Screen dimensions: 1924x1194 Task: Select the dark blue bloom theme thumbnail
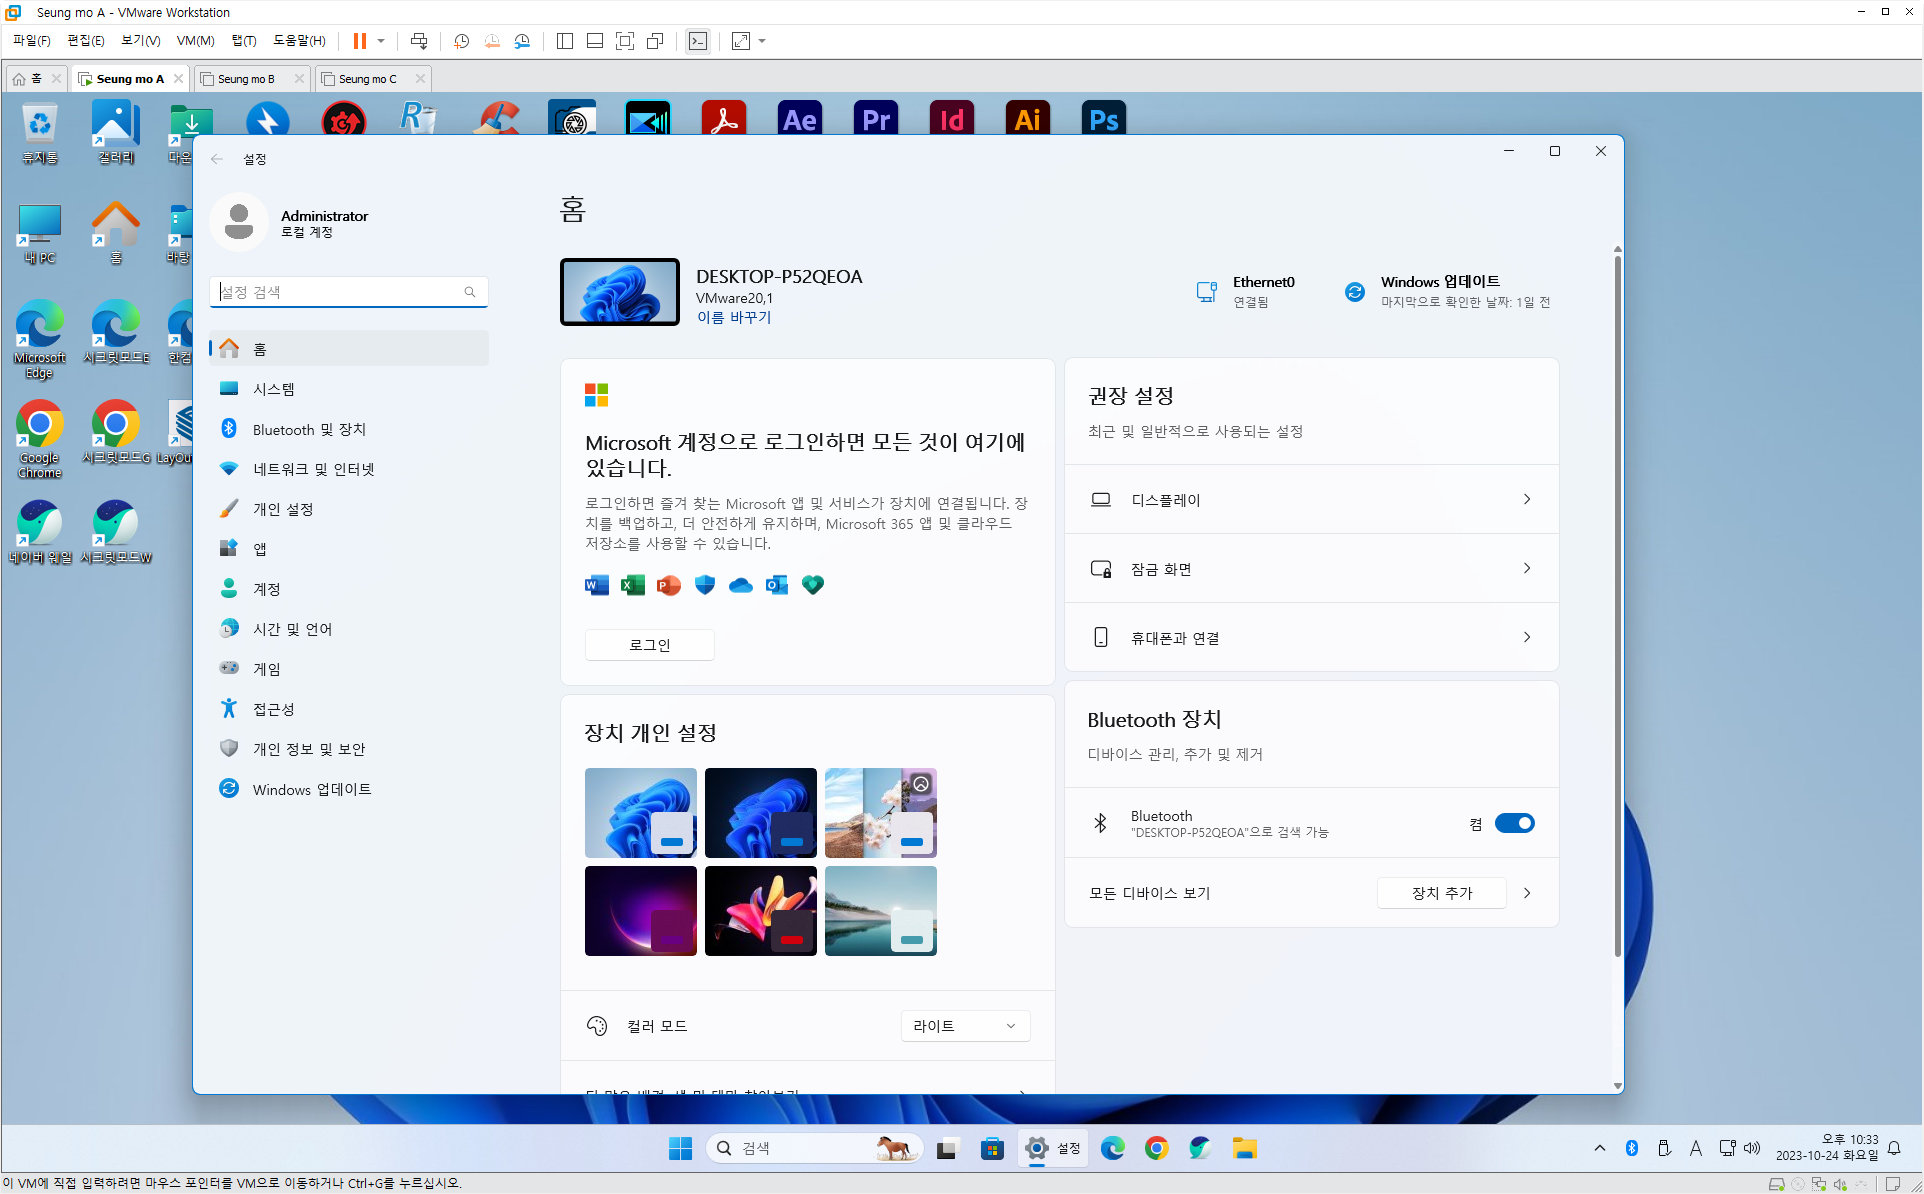[x=760, y=812]
